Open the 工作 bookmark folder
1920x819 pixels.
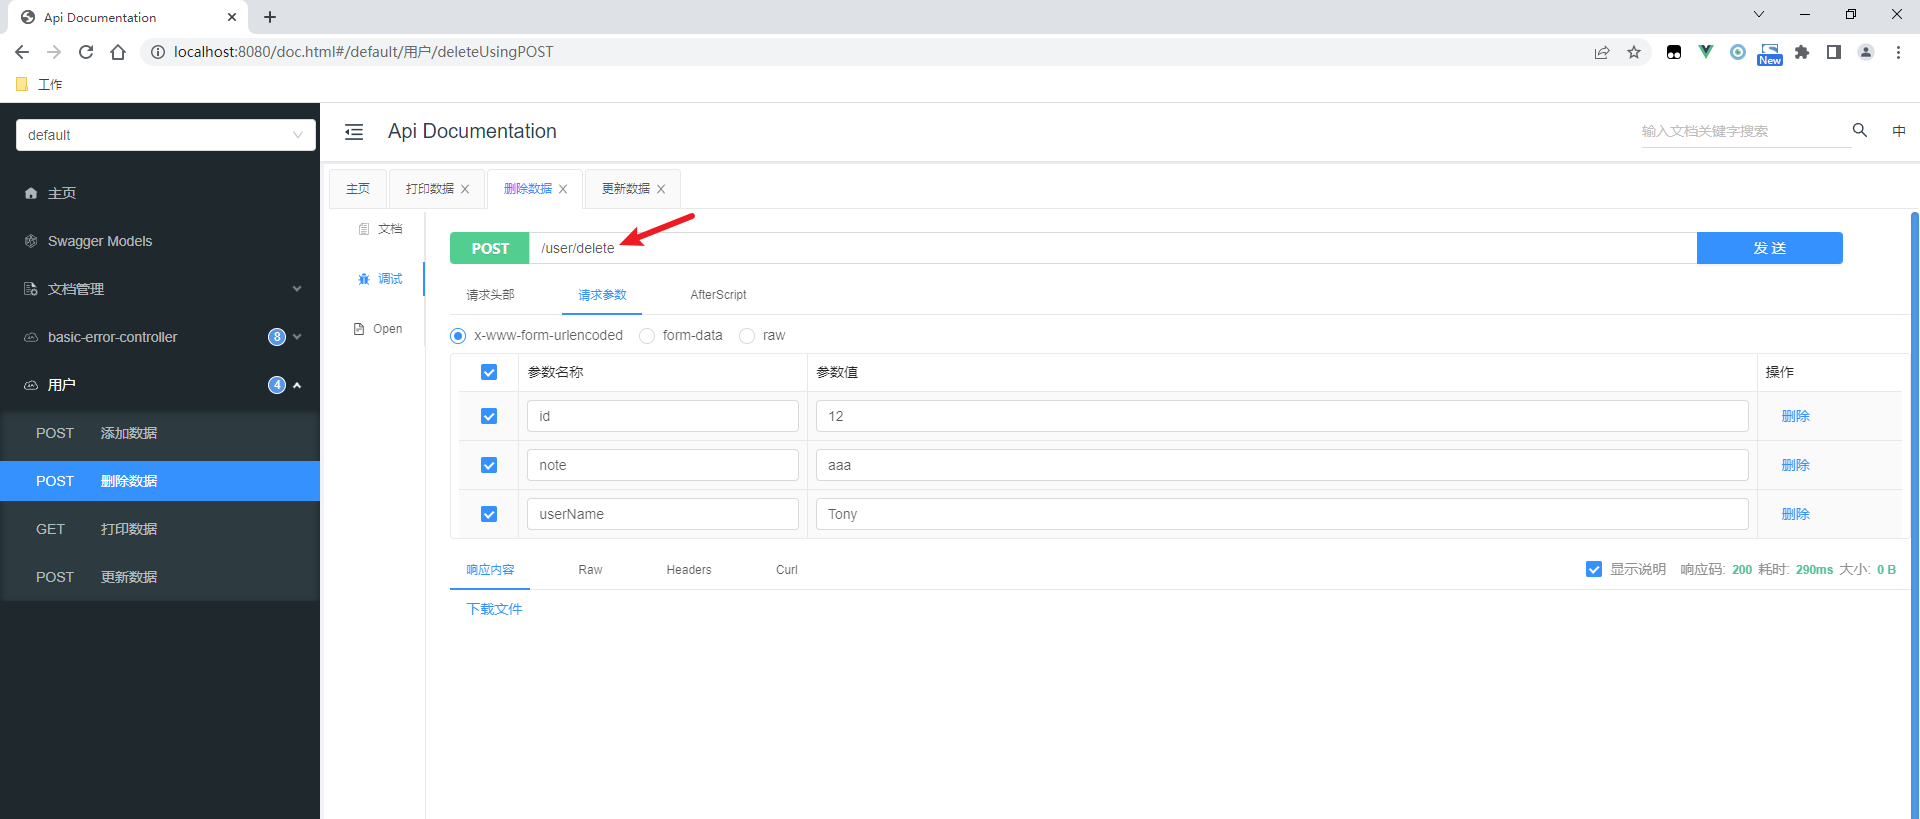40,85
